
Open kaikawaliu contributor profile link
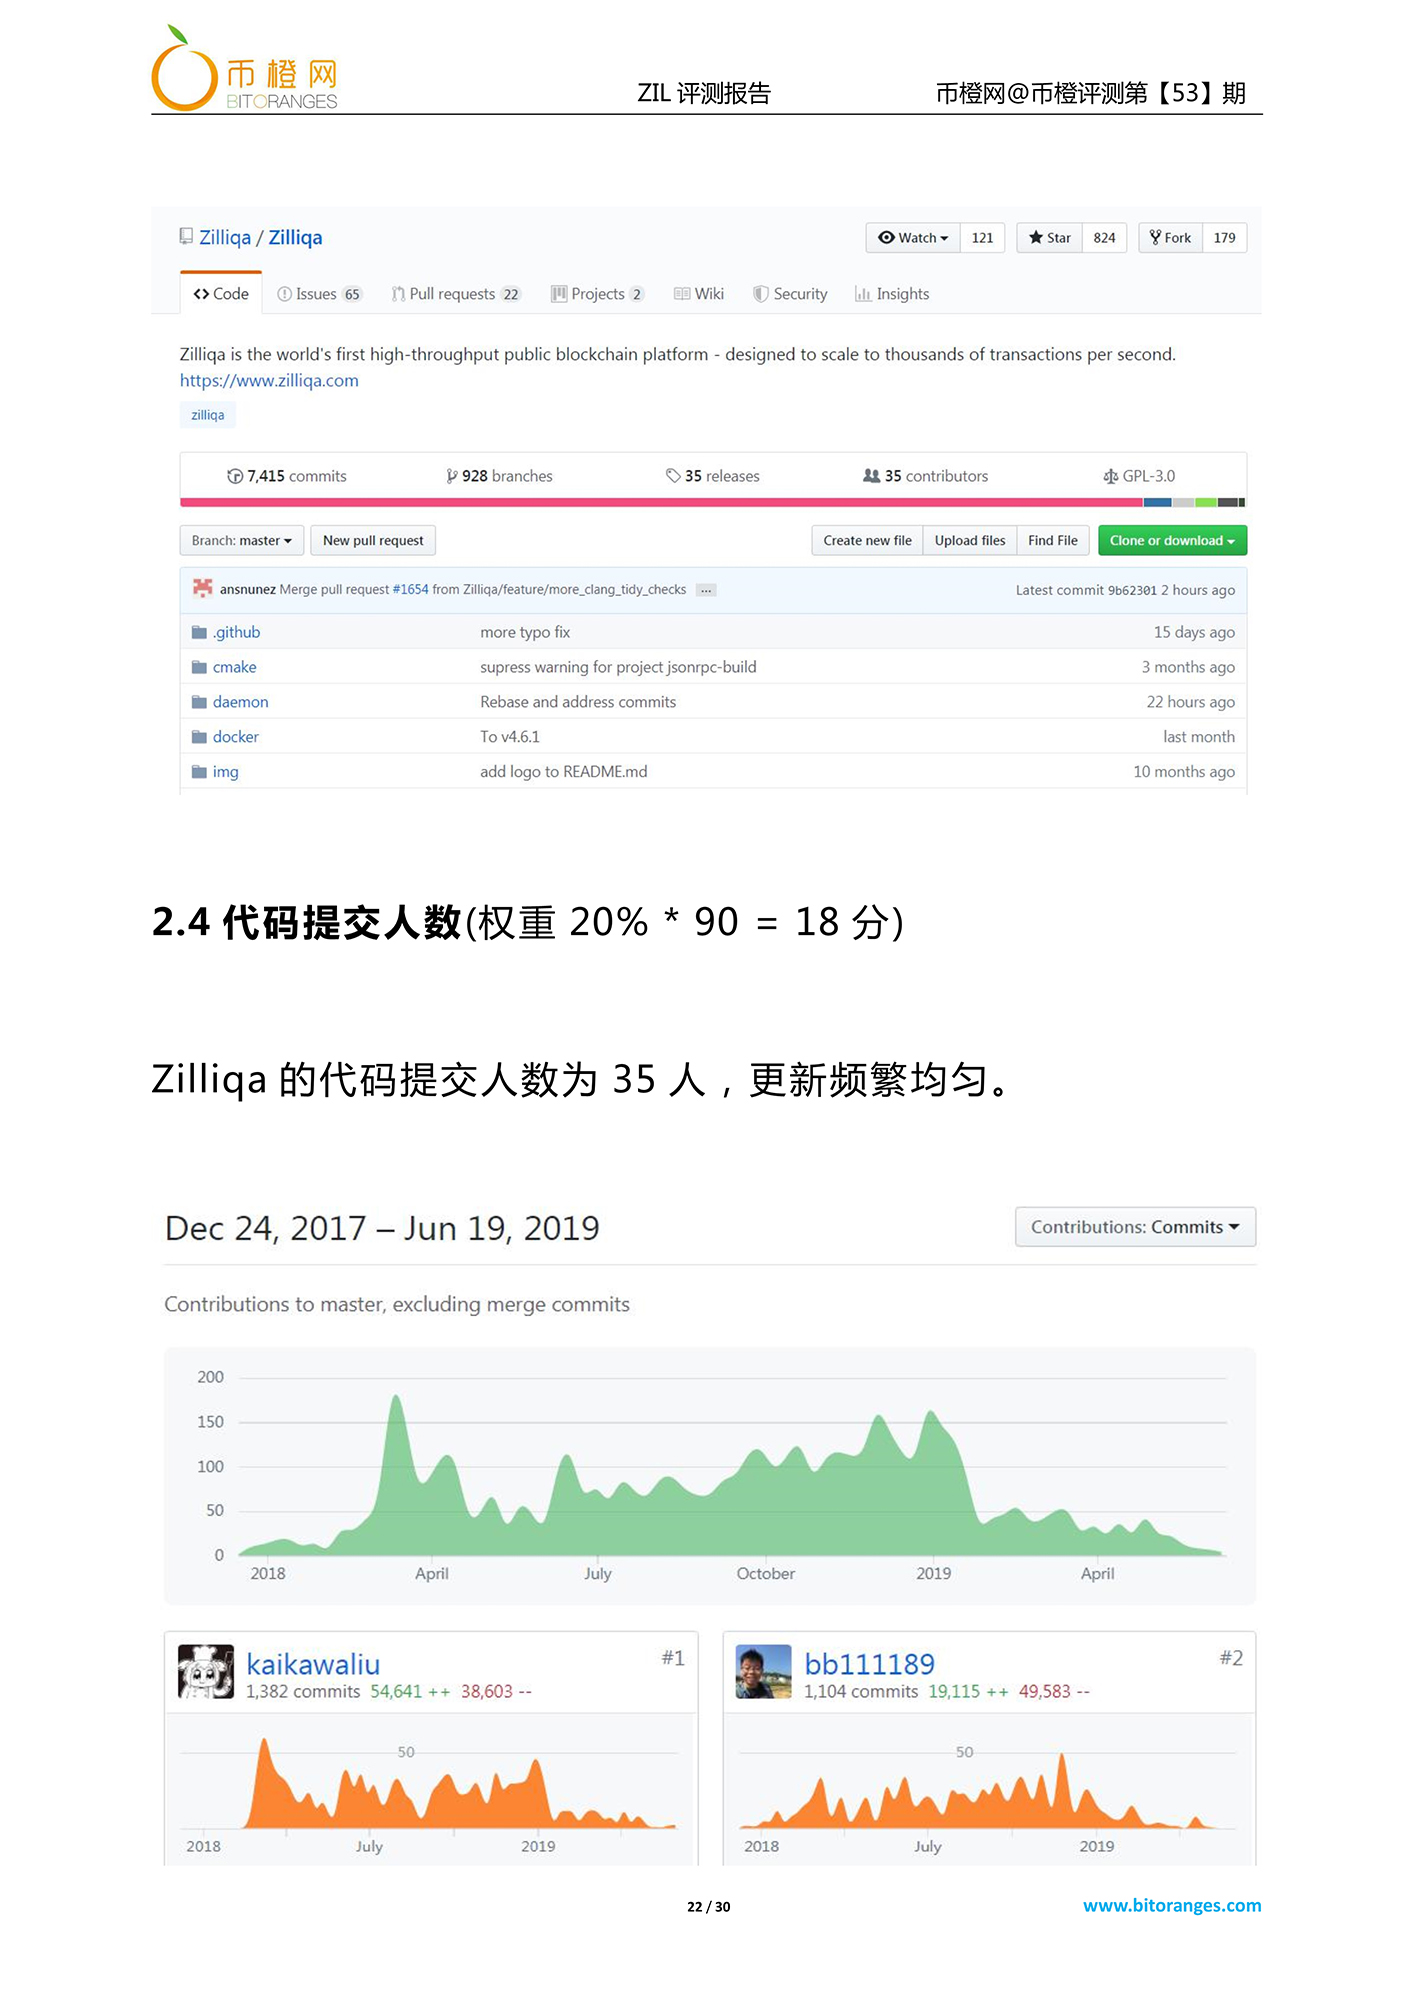(x=313, y=1664)
